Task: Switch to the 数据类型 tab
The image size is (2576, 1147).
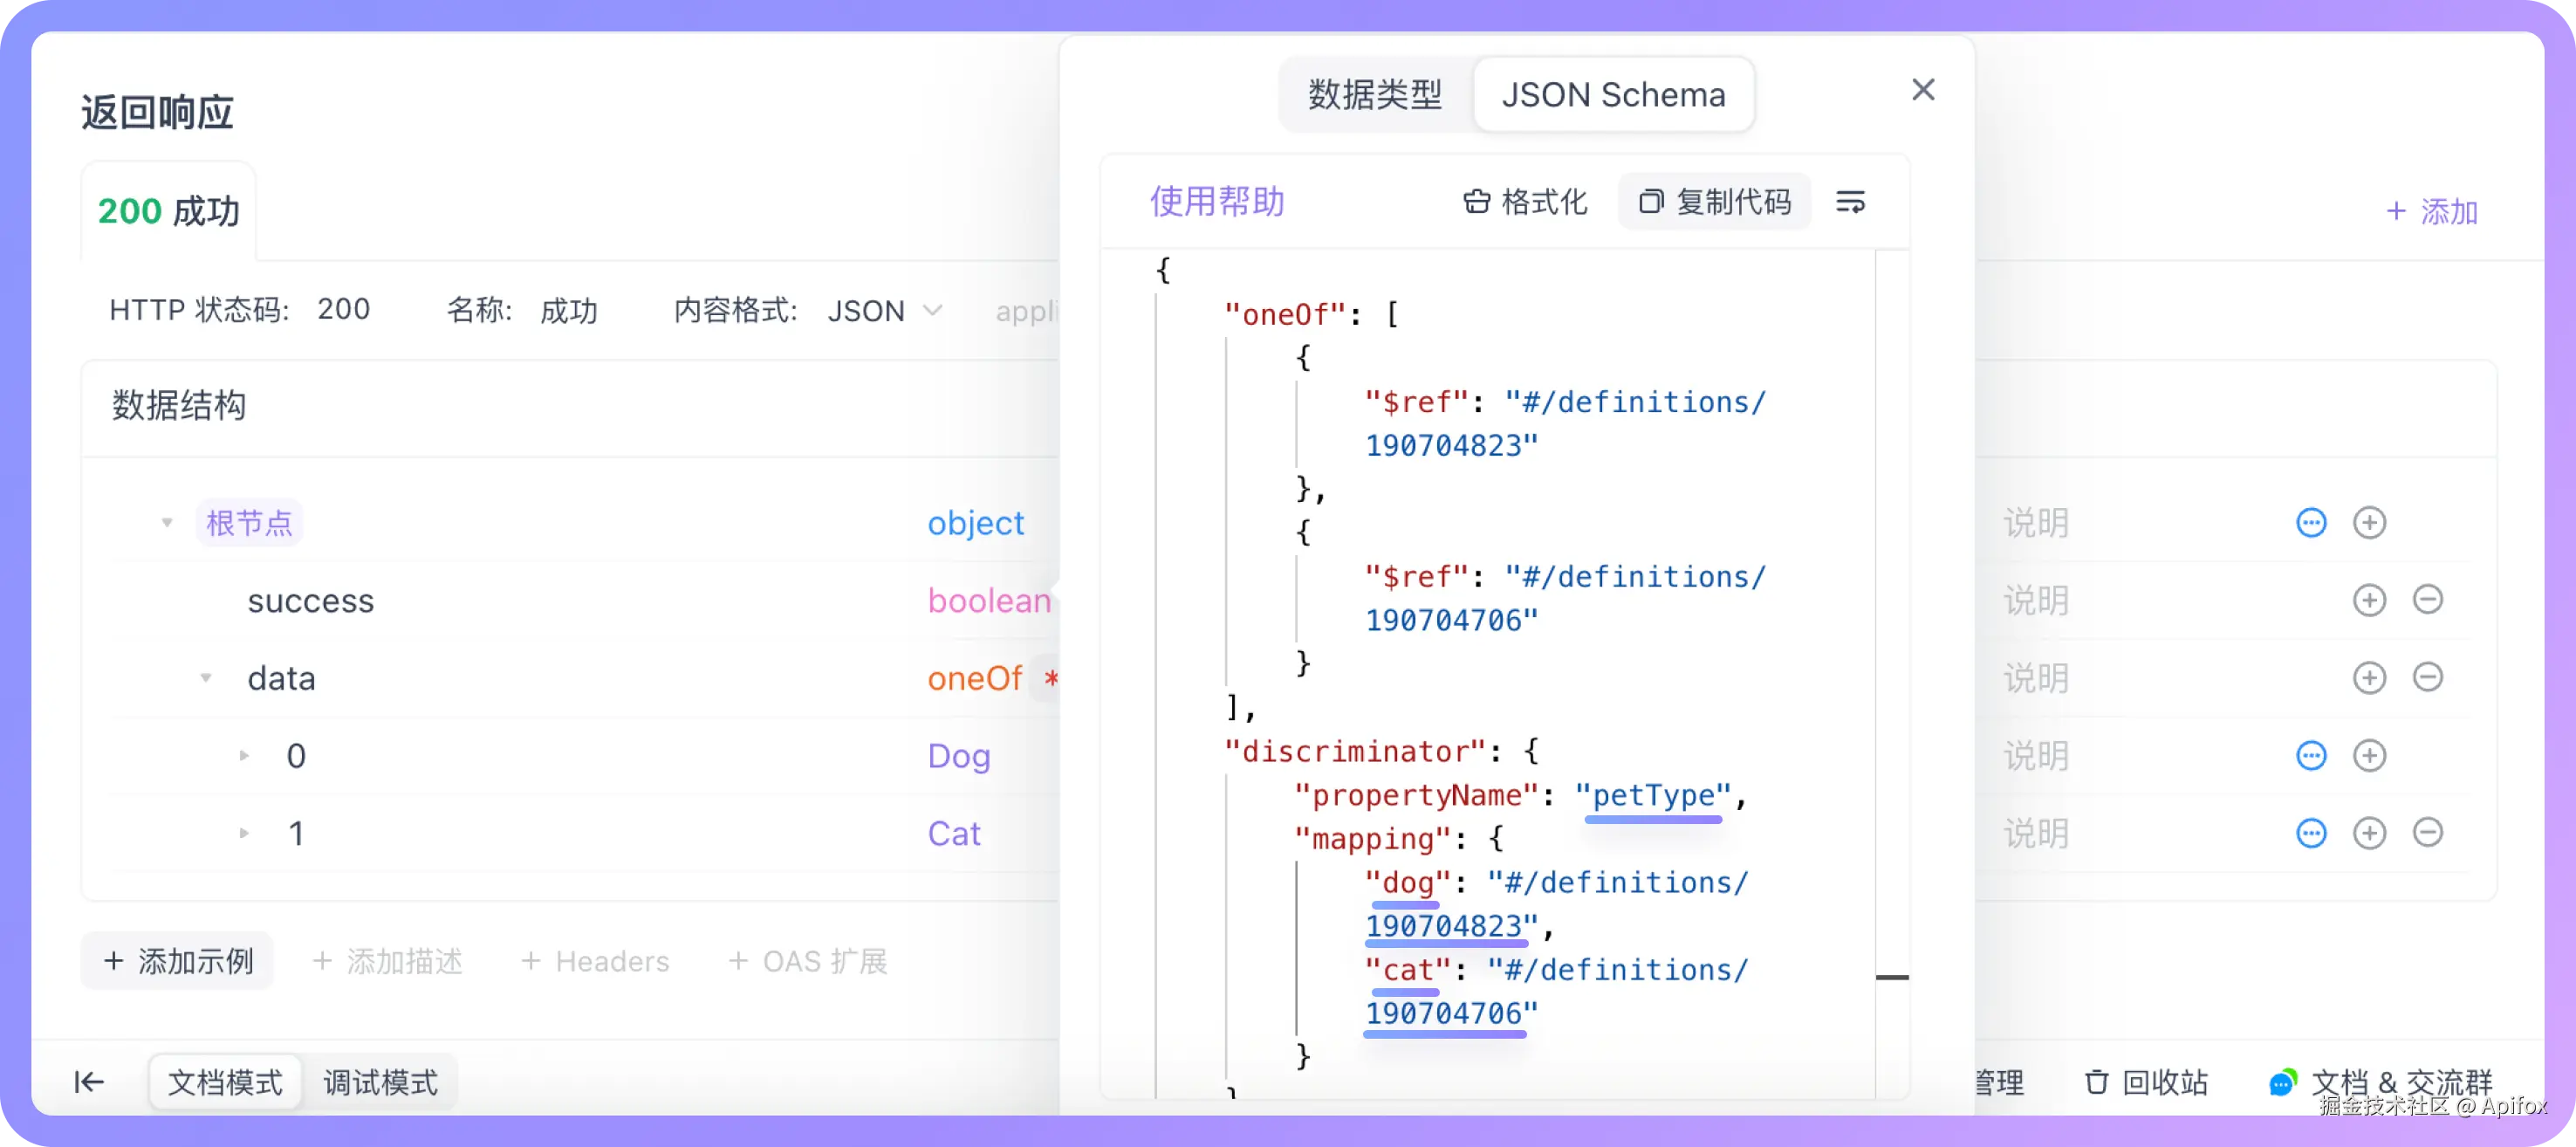Action: [1375, 94]
